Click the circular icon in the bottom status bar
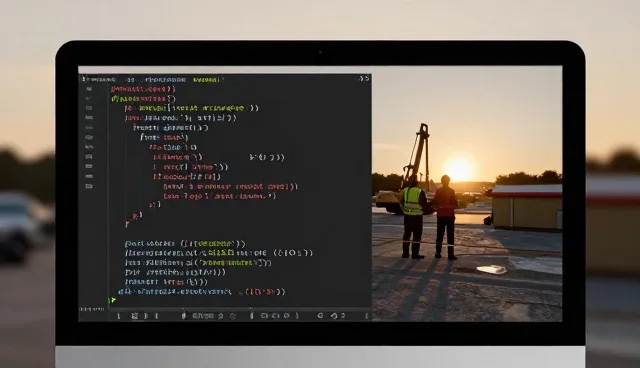 pos(320,315)
